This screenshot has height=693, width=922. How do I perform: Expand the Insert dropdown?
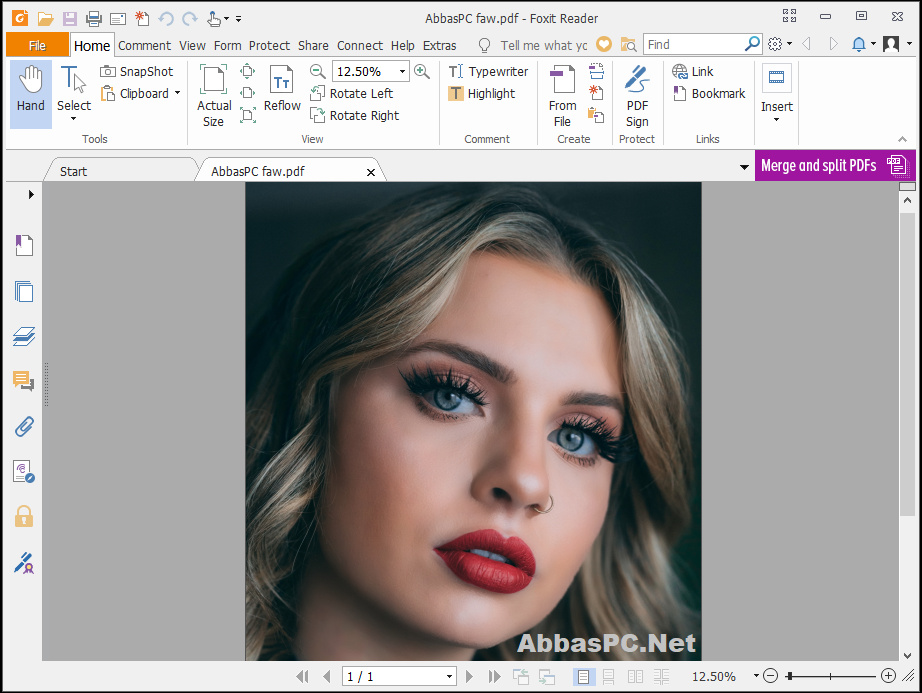click(x=776, y=119)
